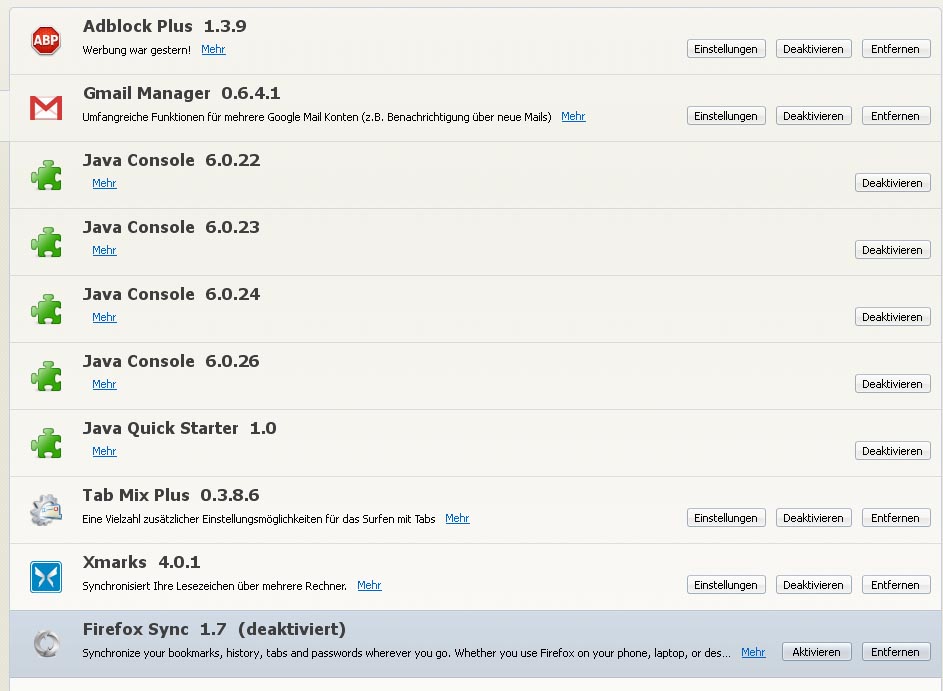Click the Tab Mix Plus gear icon
The width and height of the screenshot is (943, 691).
coord(46,510)
